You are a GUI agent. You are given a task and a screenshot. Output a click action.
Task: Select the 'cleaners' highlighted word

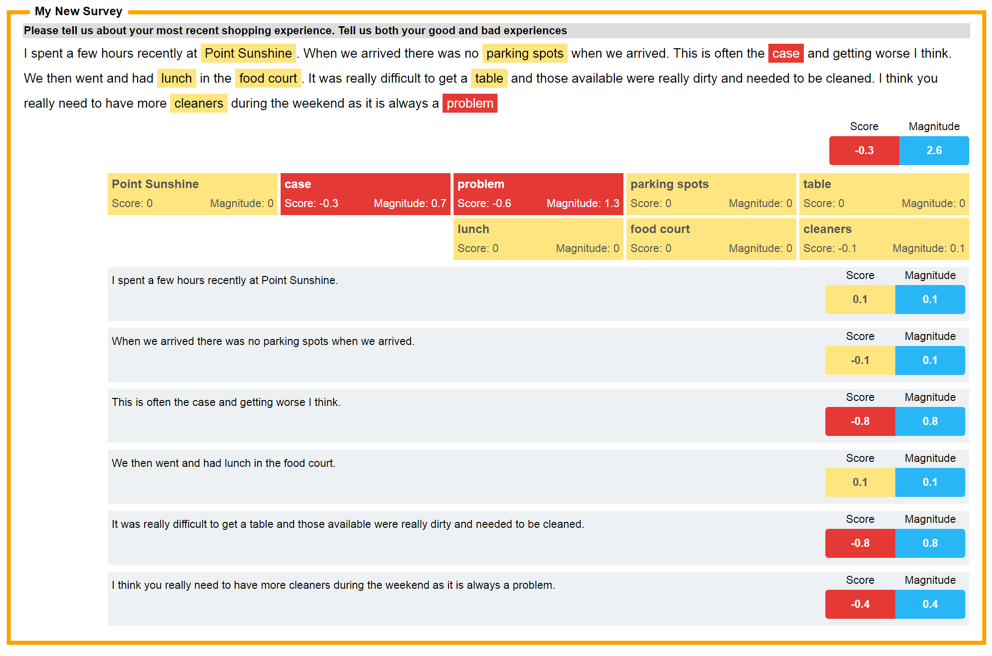click(198, 103)
